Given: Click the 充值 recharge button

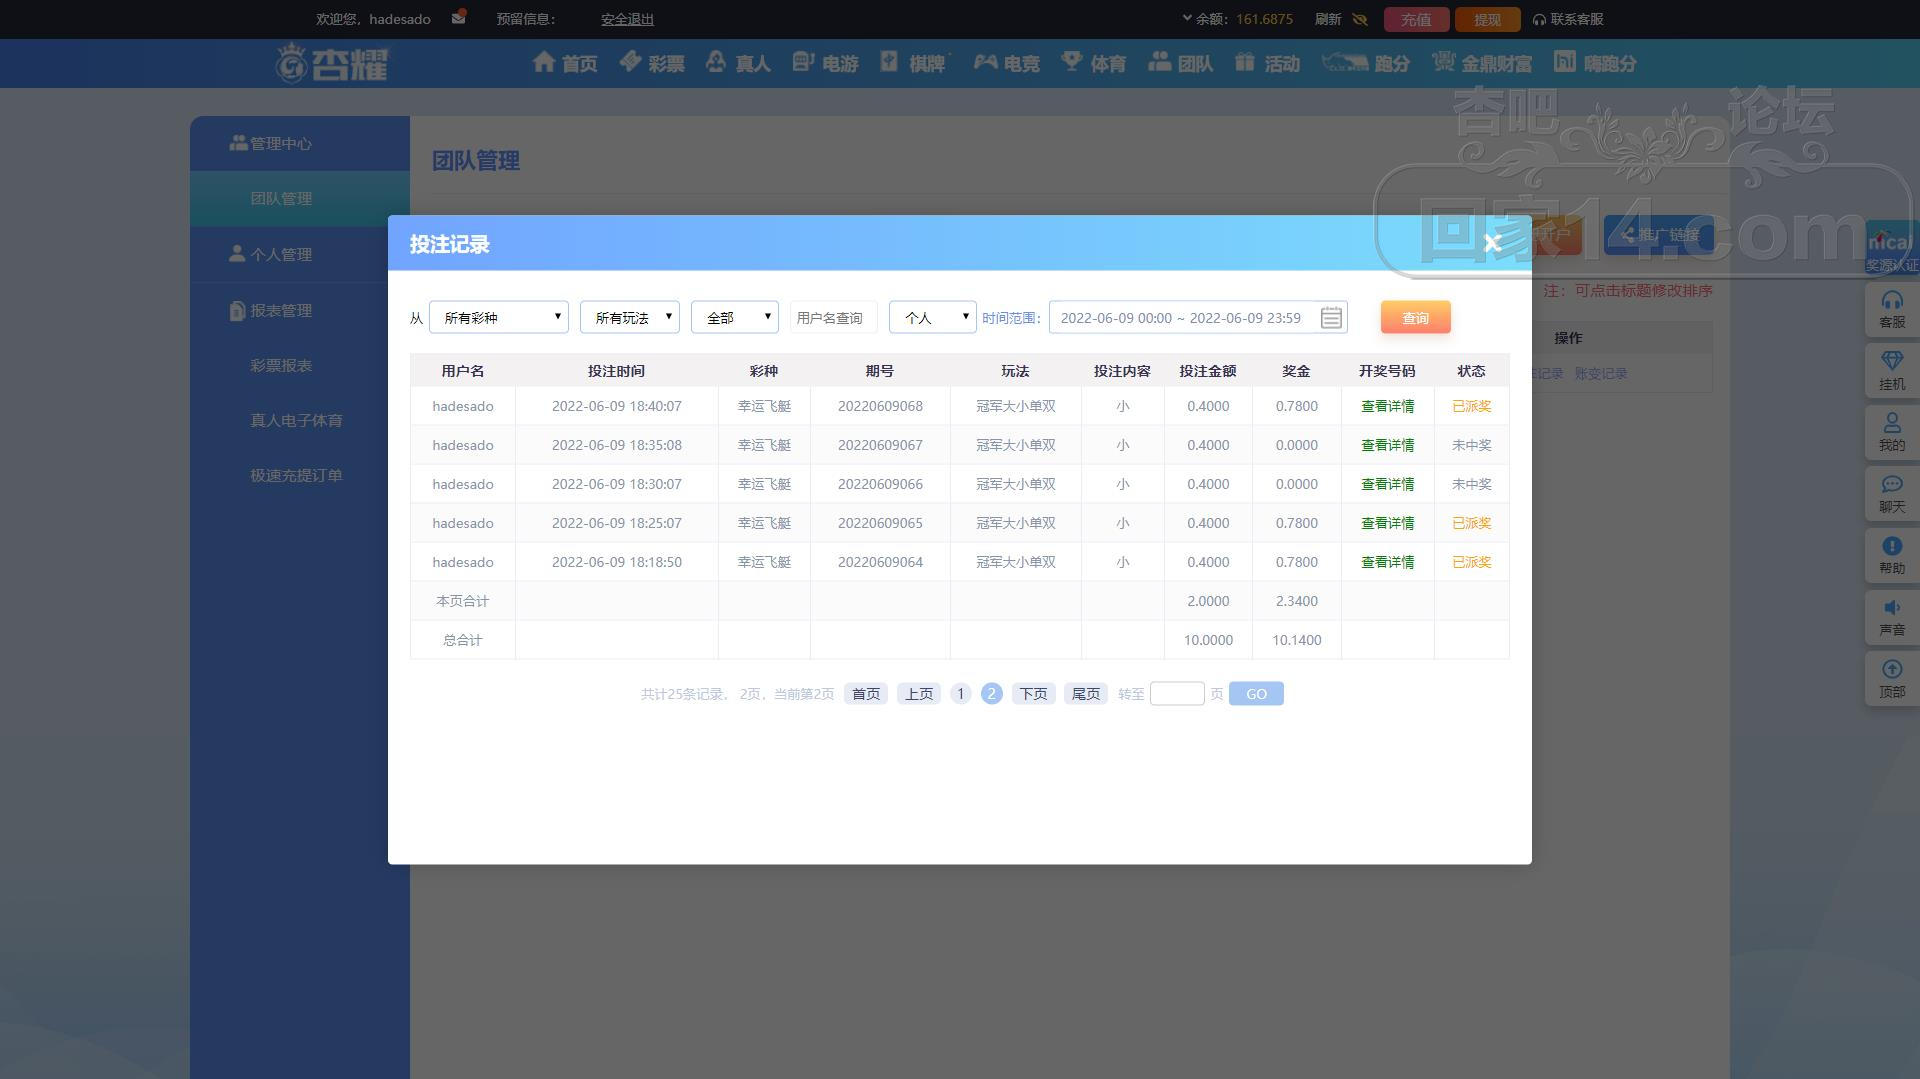Looking at the screenshot, I should click(1416, 19).
